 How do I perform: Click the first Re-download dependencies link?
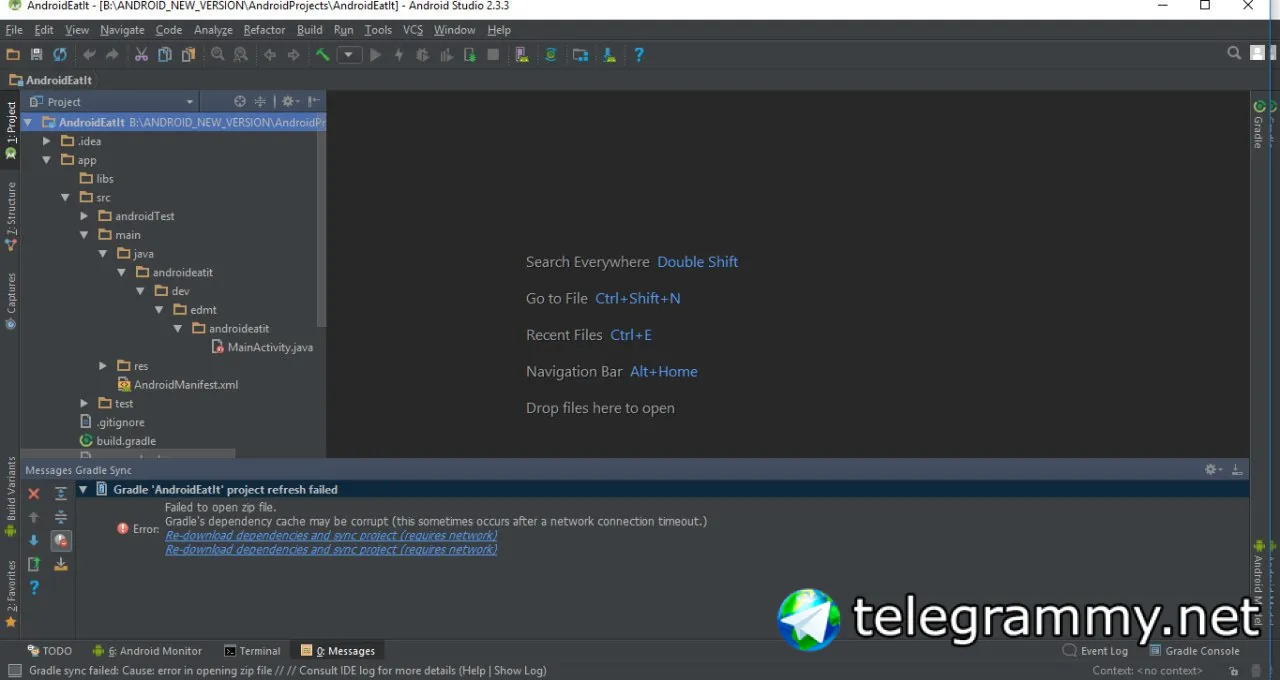click(x=331, y=535)
